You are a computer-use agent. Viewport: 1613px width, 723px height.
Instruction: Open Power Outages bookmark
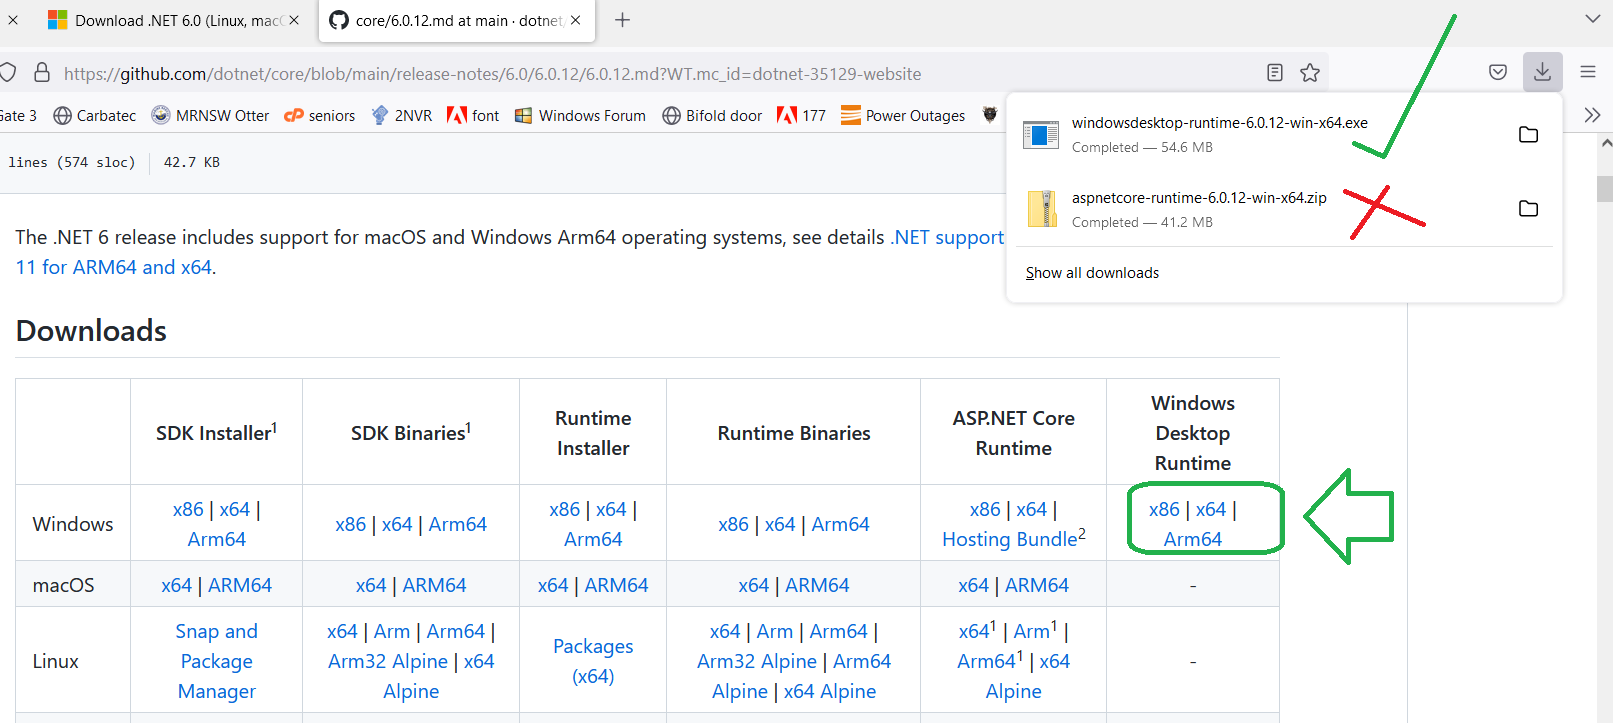click(x=903, y=116)
